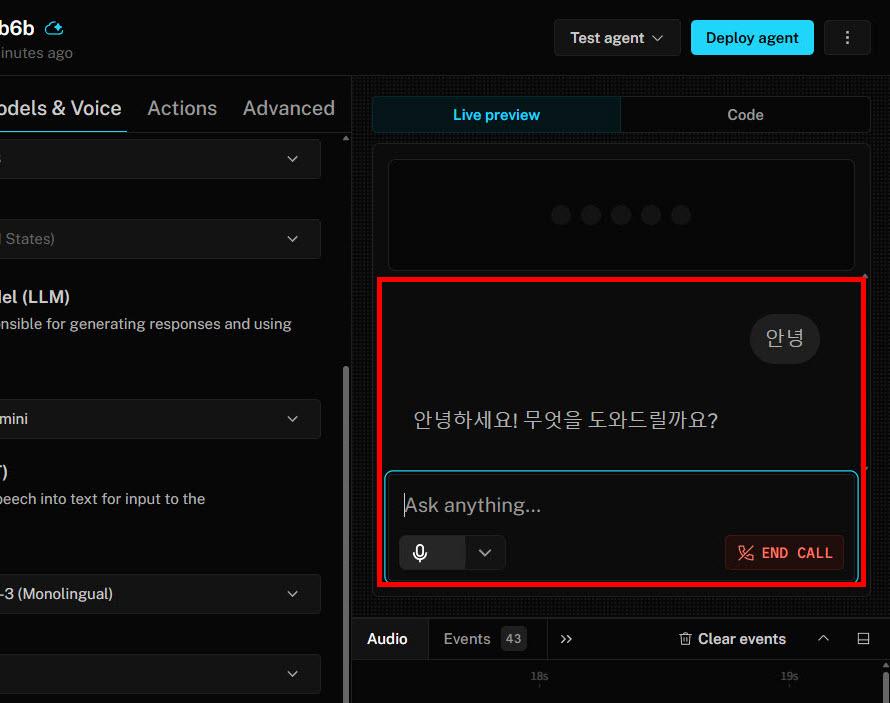Click the Deploy agent button

[x=752, y=37]
